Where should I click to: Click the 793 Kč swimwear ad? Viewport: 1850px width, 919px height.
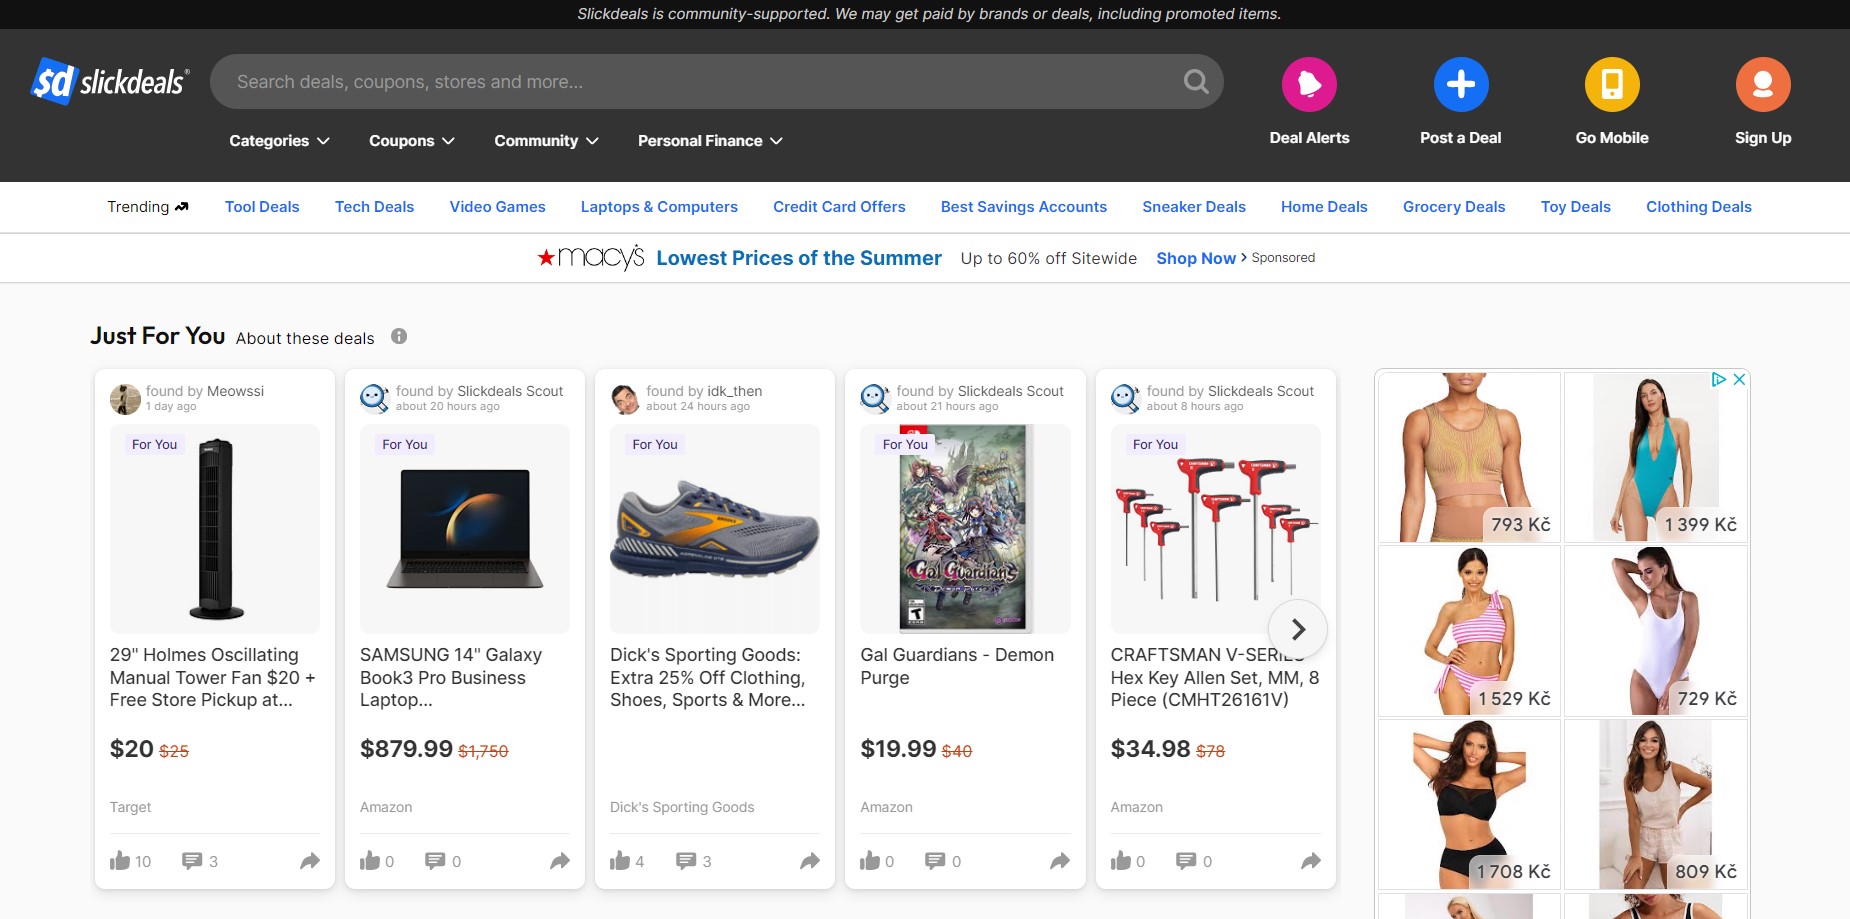[1469, 457]
